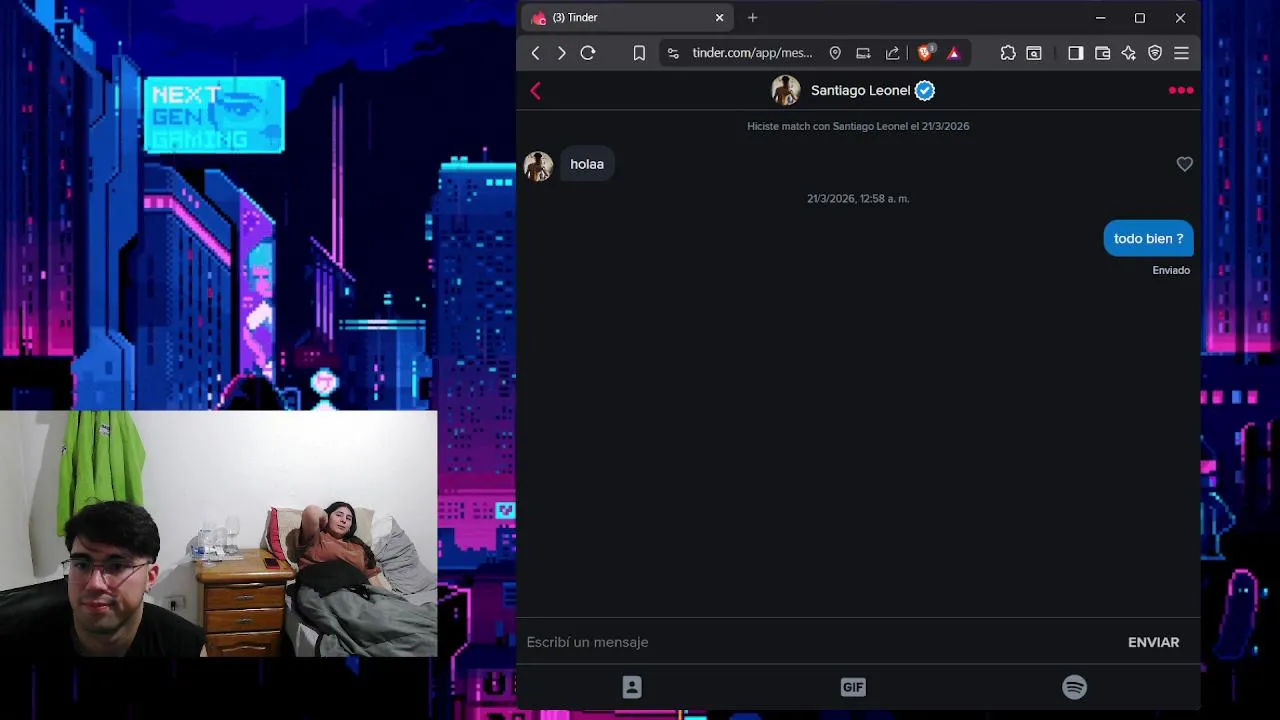The image size is (1280, 720).
Task: Open the Brave Rewards triangle icon
Action: [x=953, y=53]
